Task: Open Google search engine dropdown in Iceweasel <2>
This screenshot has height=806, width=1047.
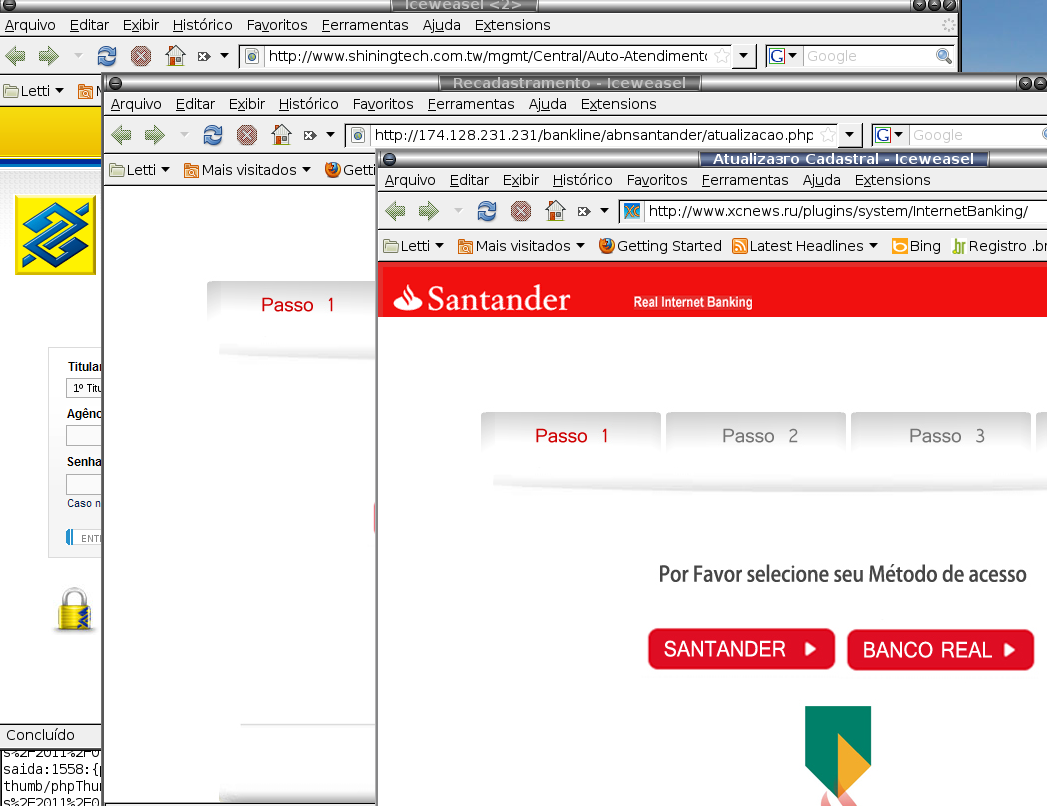Action: [x=783, y=56]
